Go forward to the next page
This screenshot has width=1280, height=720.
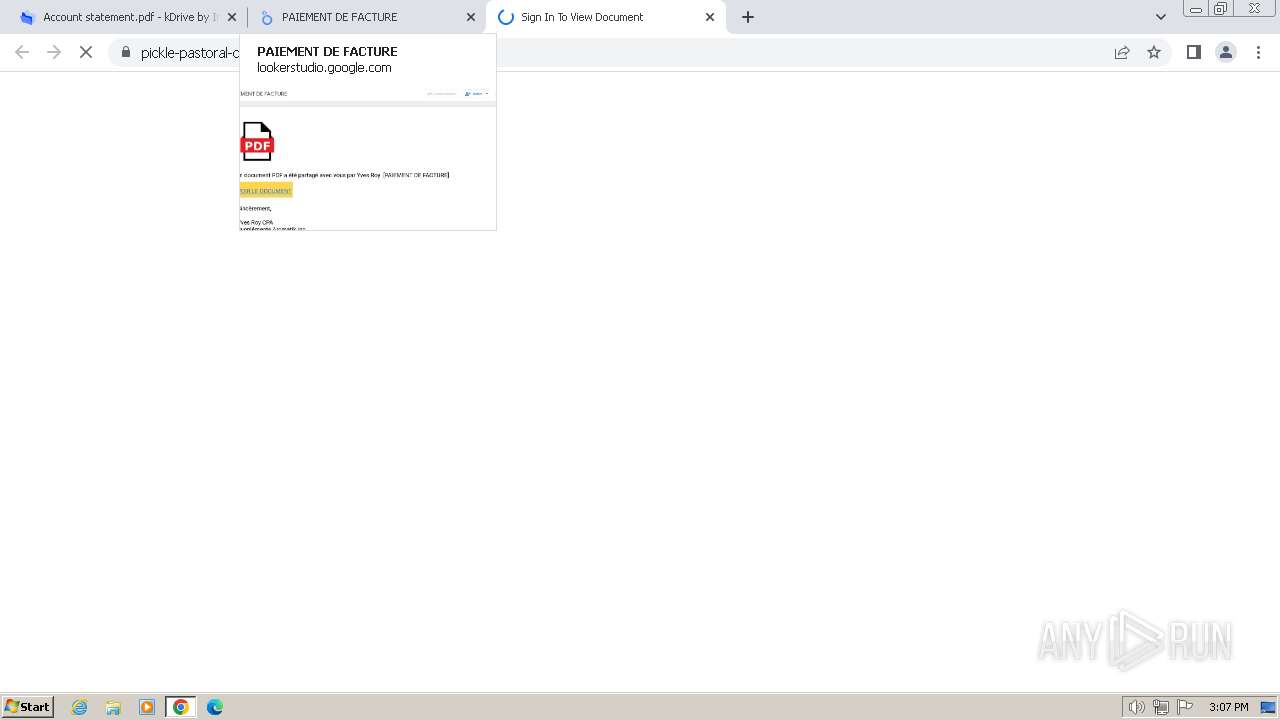(54, 52)
